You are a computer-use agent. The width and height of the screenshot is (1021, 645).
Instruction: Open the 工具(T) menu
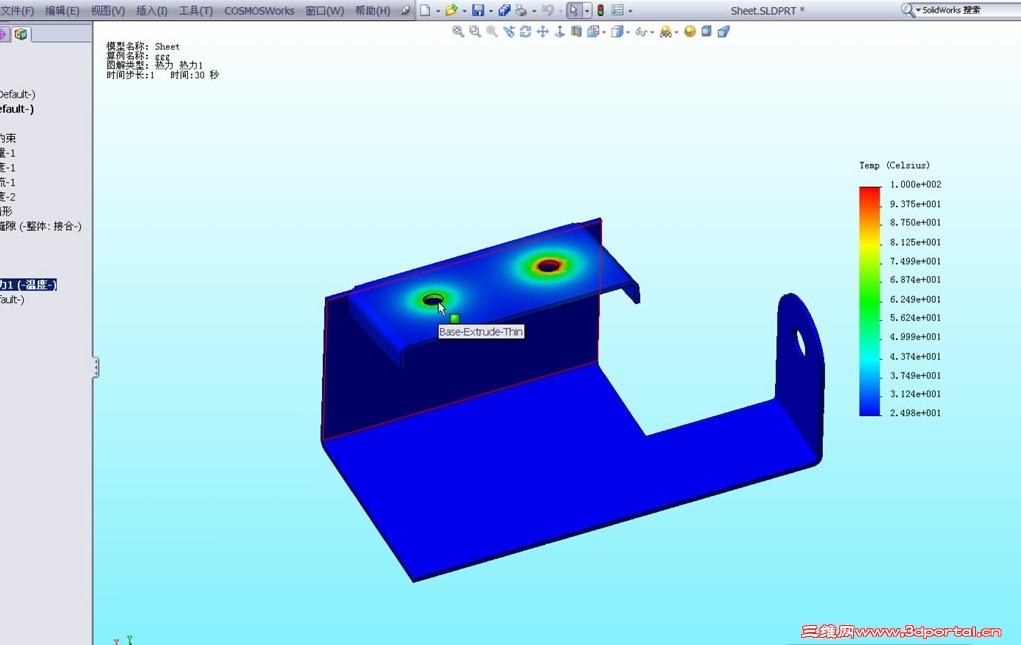pos(195,10)
